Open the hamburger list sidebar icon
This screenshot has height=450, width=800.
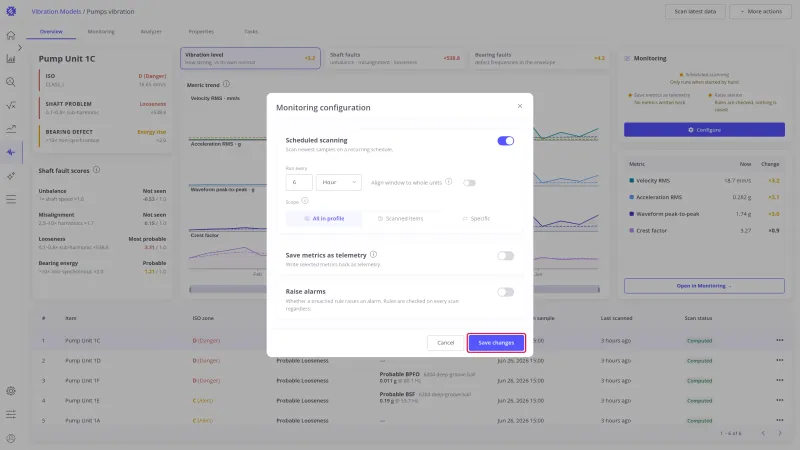(x=11, y=199)
